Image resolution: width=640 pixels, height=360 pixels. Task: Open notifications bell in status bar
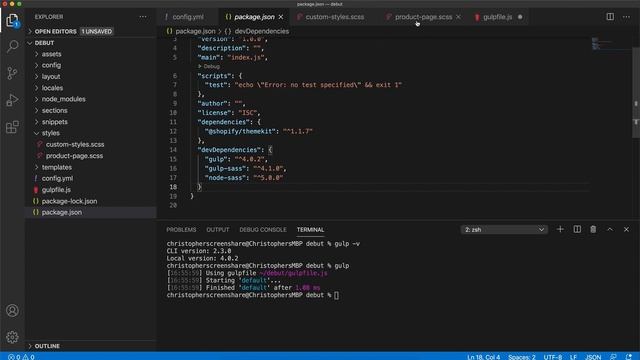point(629,357)
